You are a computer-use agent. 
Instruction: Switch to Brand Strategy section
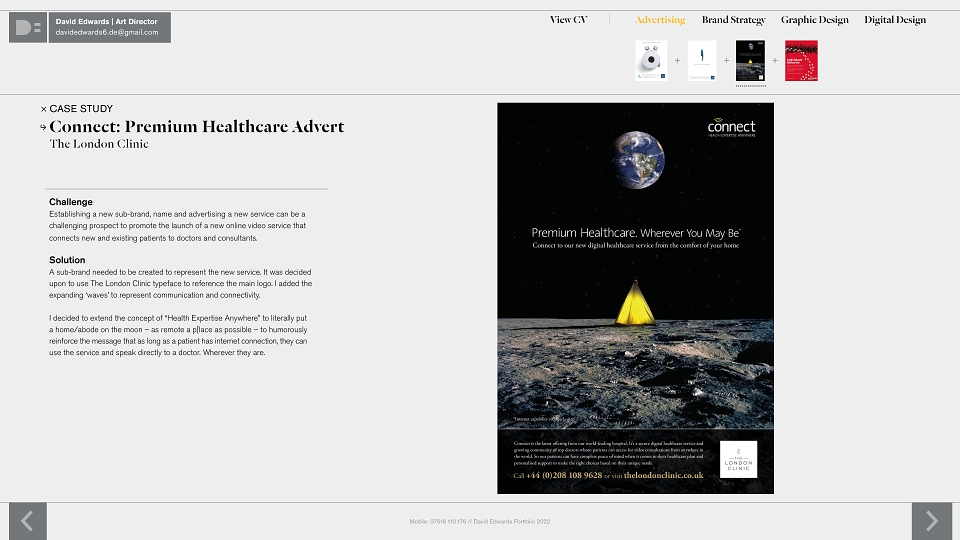[x=733, y=20]
